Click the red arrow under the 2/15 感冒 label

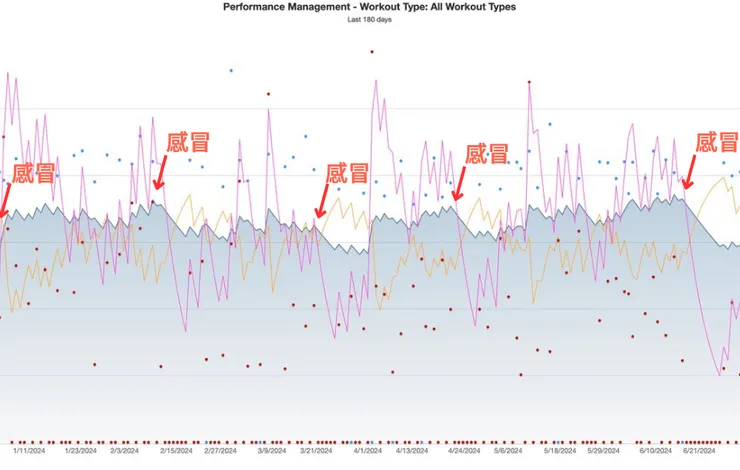click(x=160, y=172)
